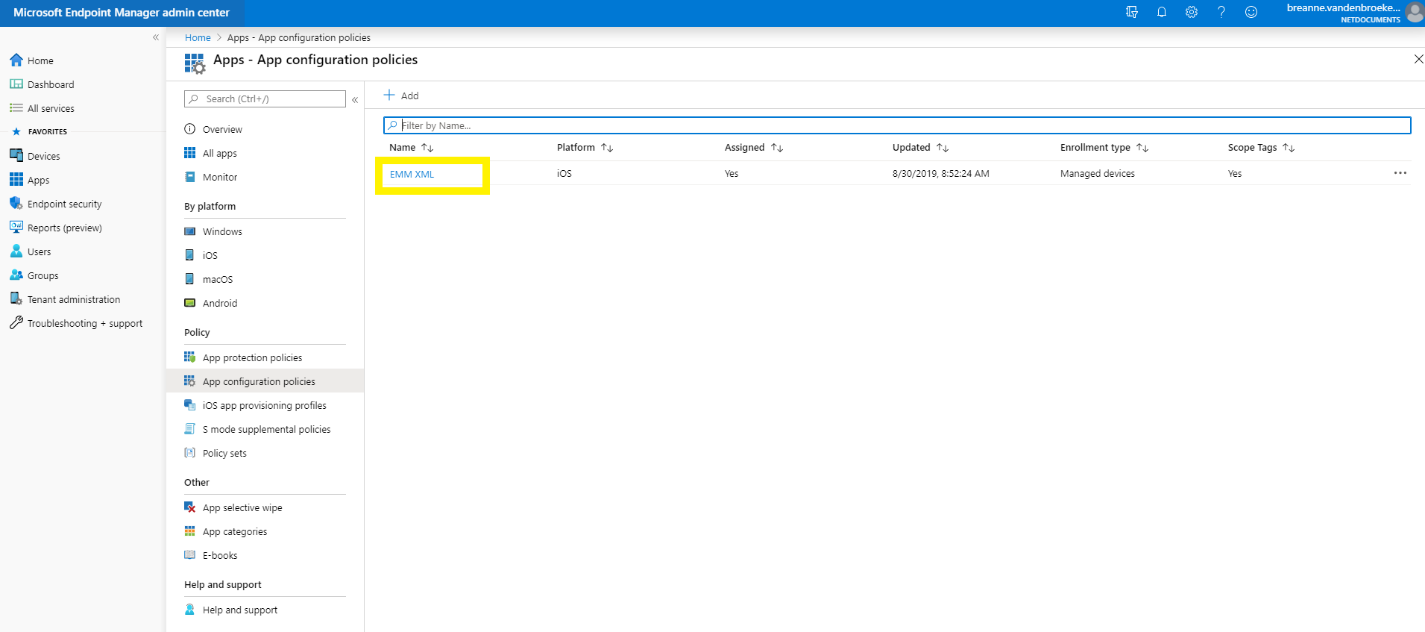The image size is (1425, 632).
Task: Open help with the question mark icon
Action: pyautogui.click(x=1221, y=12)
